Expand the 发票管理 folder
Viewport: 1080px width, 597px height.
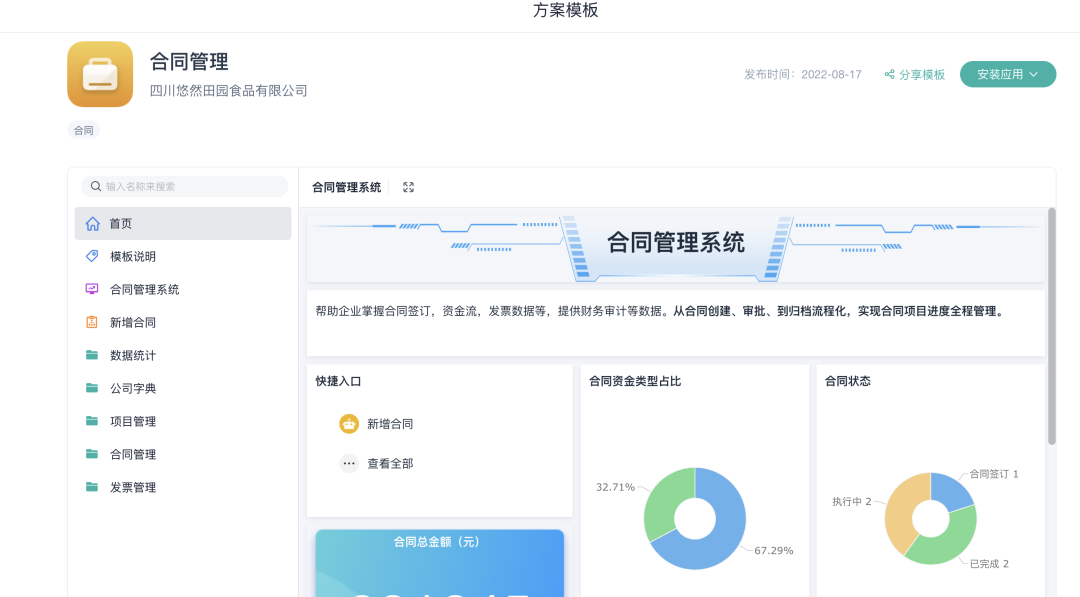(183, 487)
